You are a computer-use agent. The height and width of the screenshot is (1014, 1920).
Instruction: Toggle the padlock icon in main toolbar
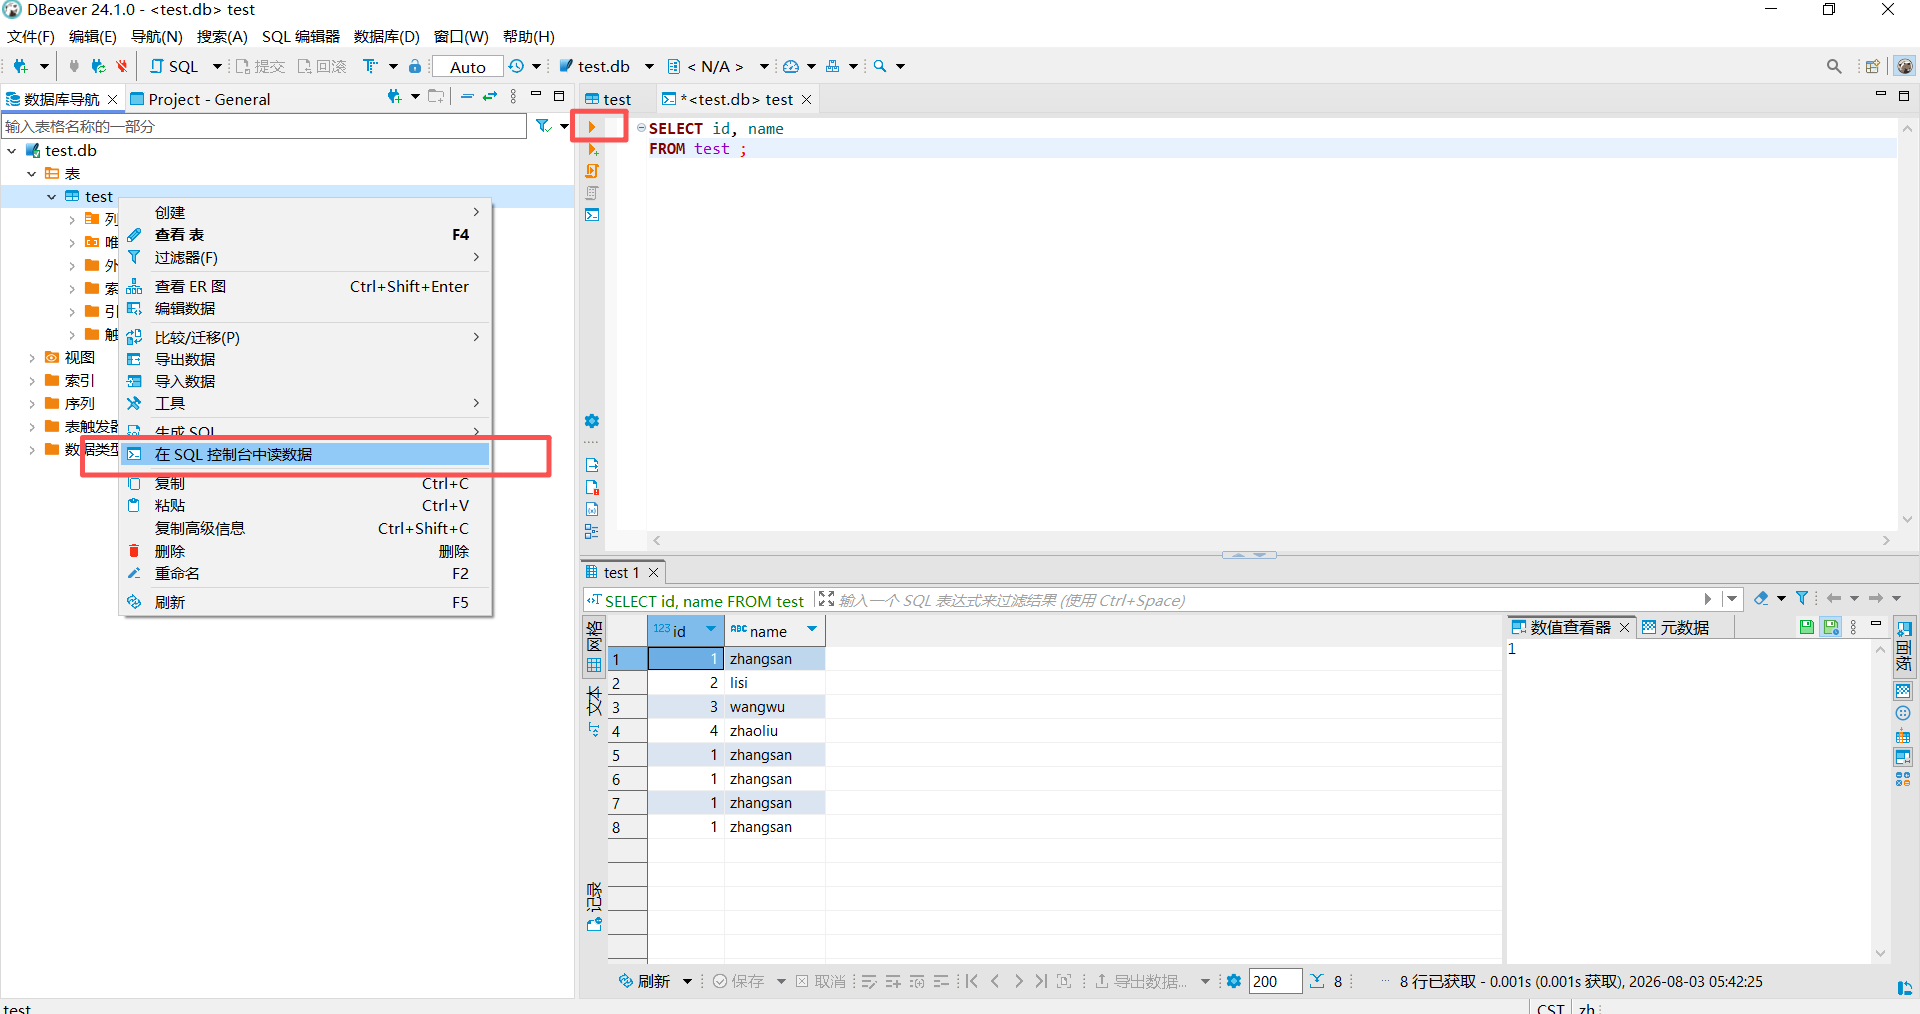[415, 66]
